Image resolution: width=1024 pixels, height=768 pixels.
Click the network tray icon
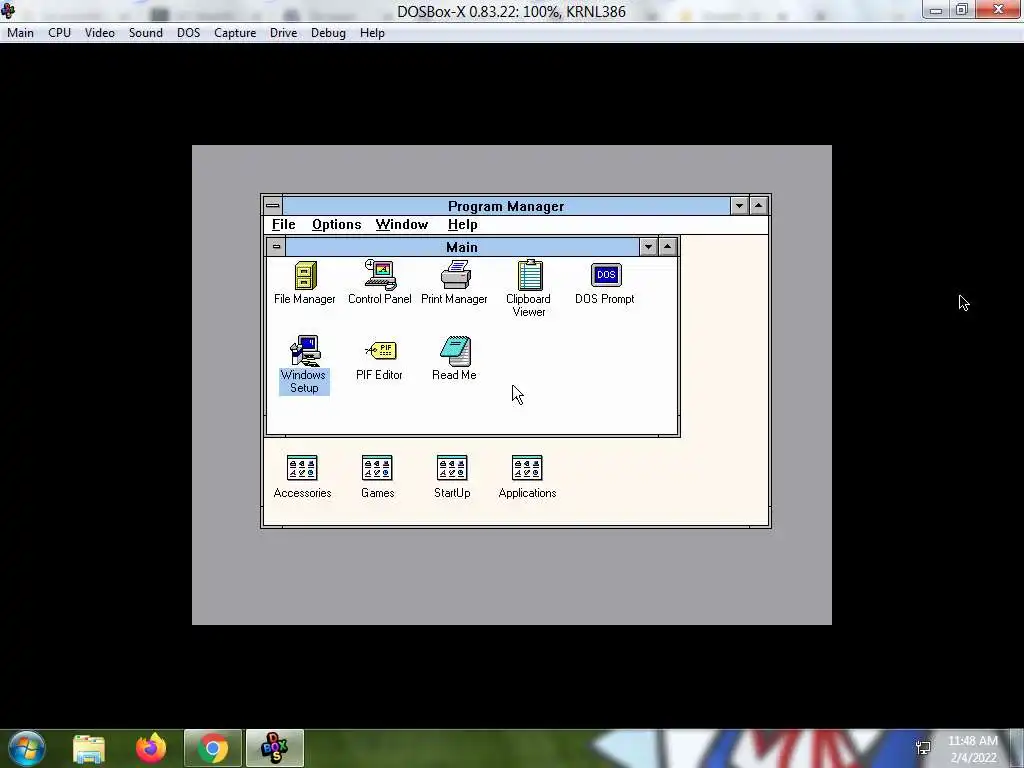point(923,748)
